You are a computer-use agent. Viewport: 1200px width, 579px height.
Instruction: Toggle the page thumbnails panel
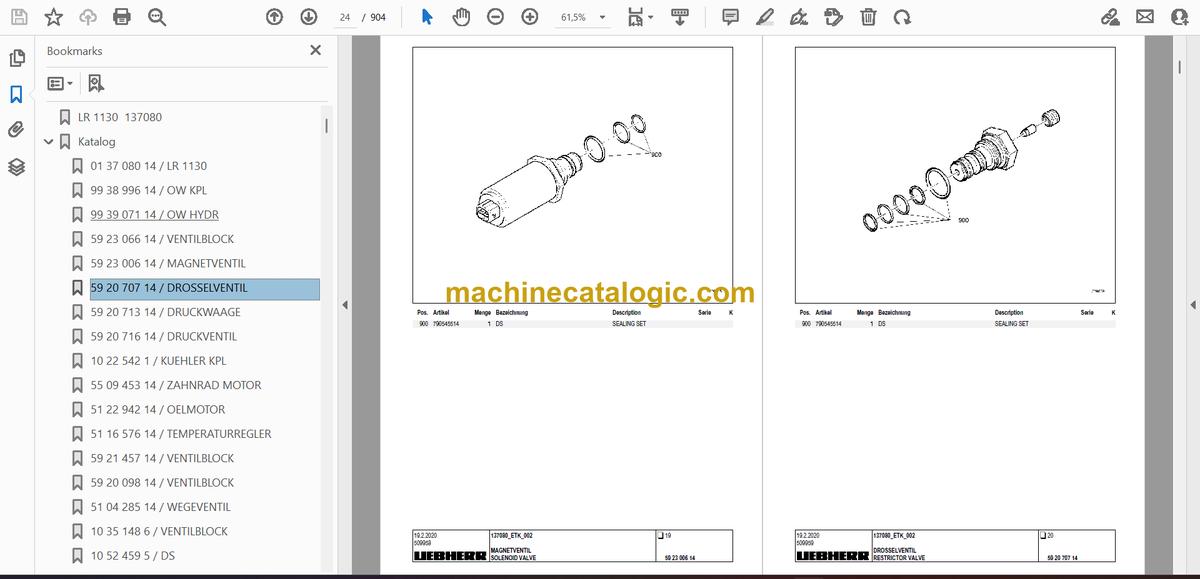16,58
